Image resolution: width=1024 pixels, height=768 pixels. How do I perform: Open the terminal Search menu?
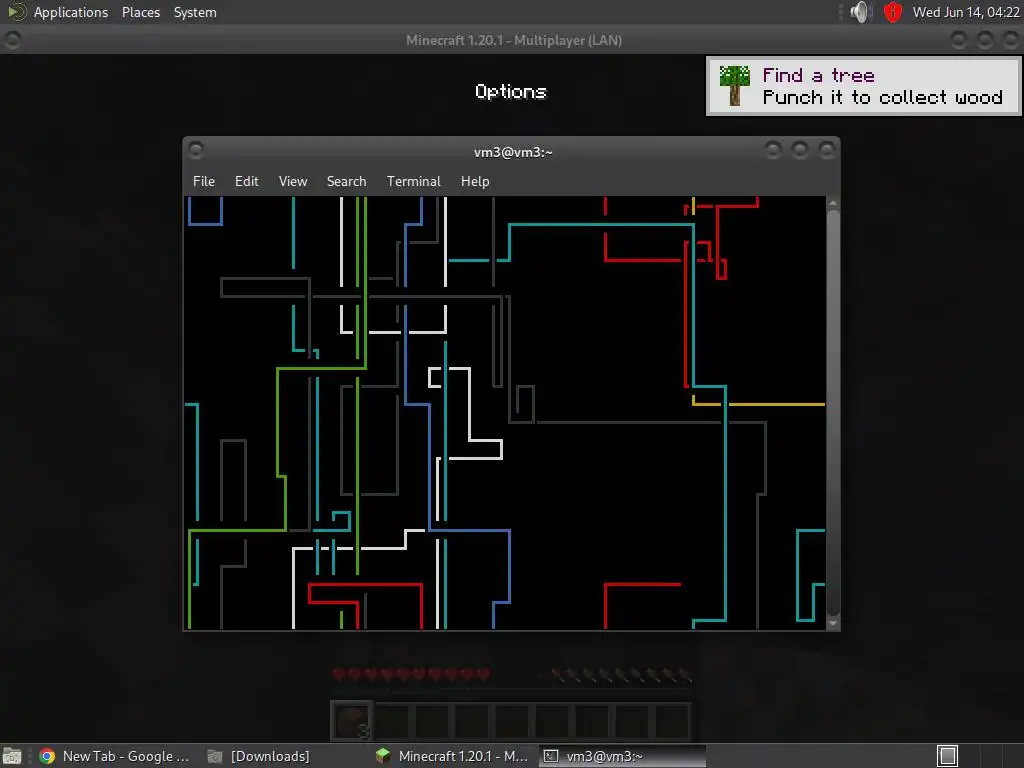coord(346,182)
